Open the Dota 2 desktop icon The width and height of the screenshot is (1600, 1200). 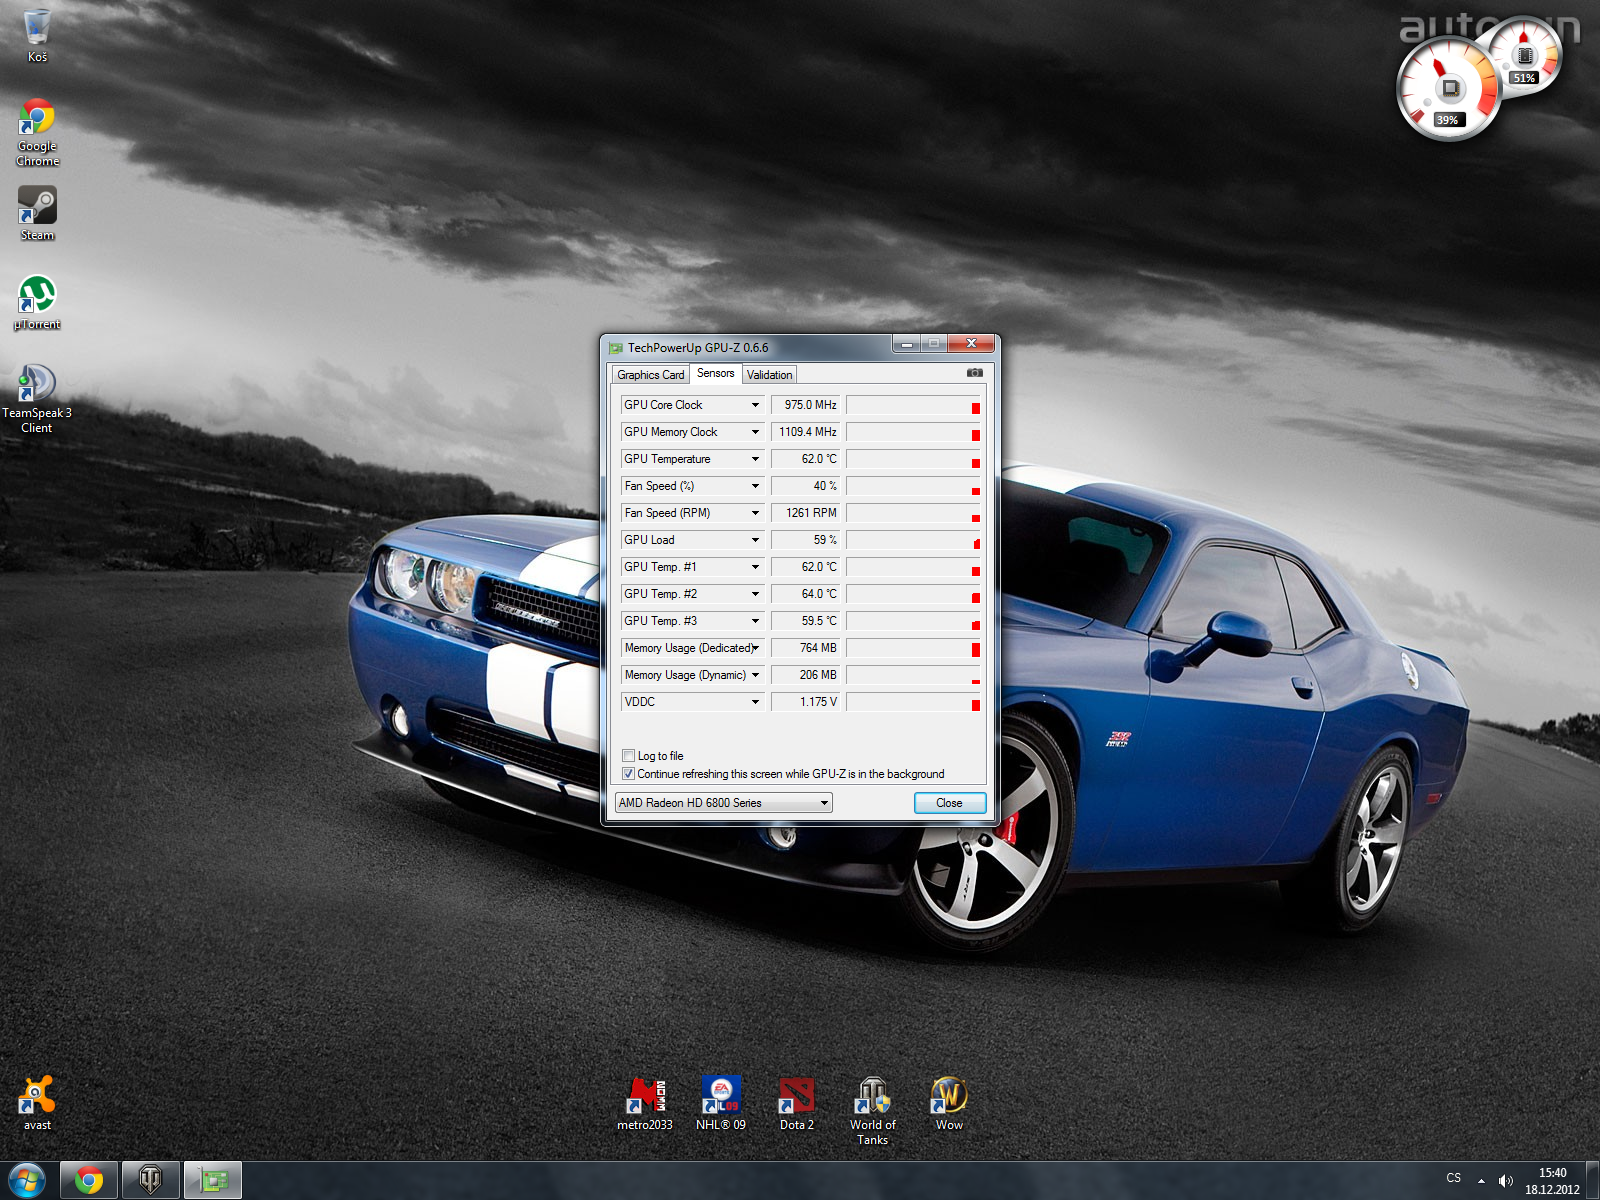pos(797,1097)
